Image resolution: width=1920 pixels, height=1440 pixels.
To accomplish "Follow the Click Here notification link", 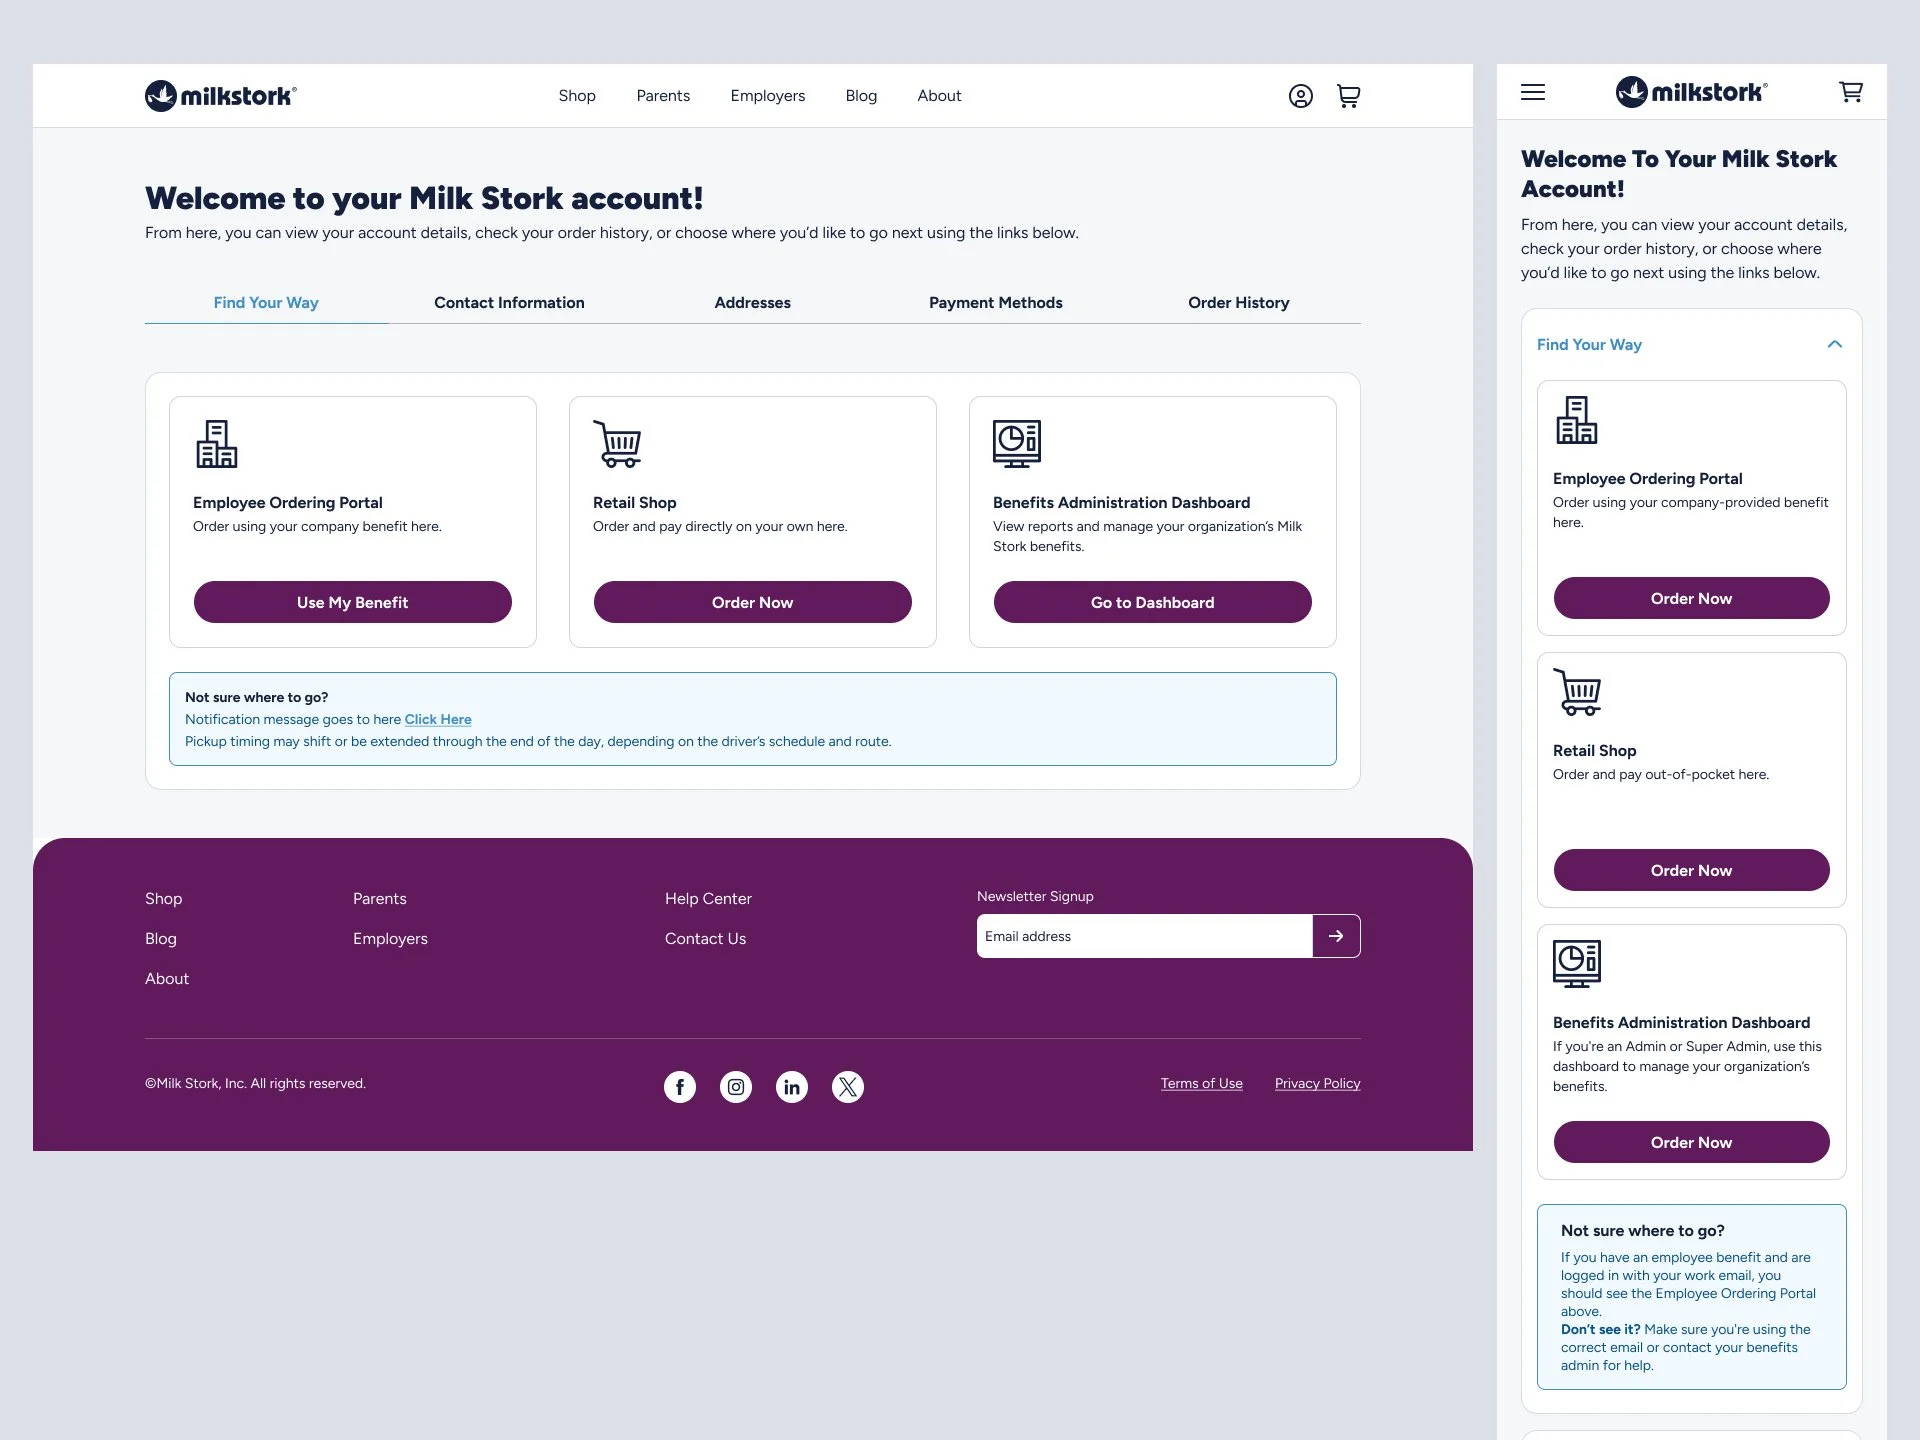I will pos(438,719).
